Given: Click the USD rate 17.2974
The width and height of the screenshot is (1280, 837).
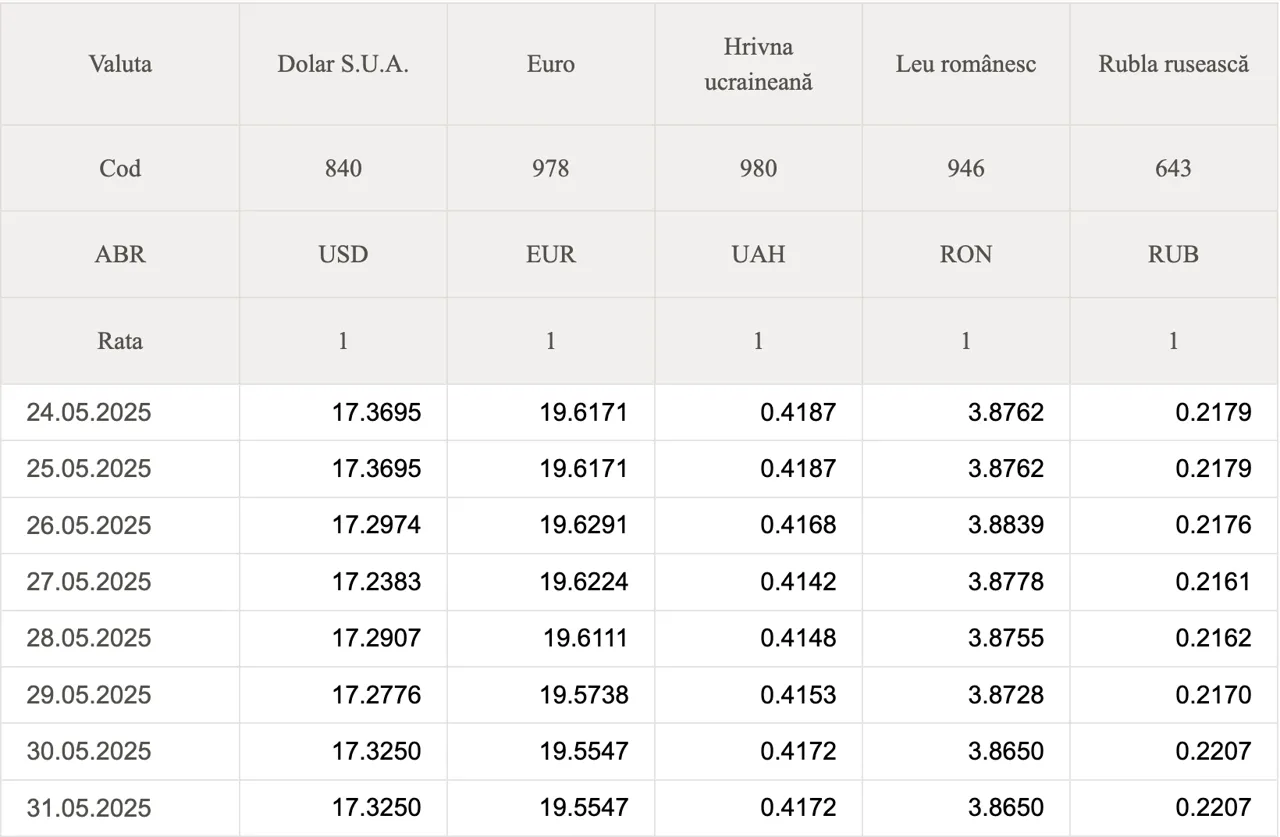Looking at the screenshot, I should tap(376, 525).
